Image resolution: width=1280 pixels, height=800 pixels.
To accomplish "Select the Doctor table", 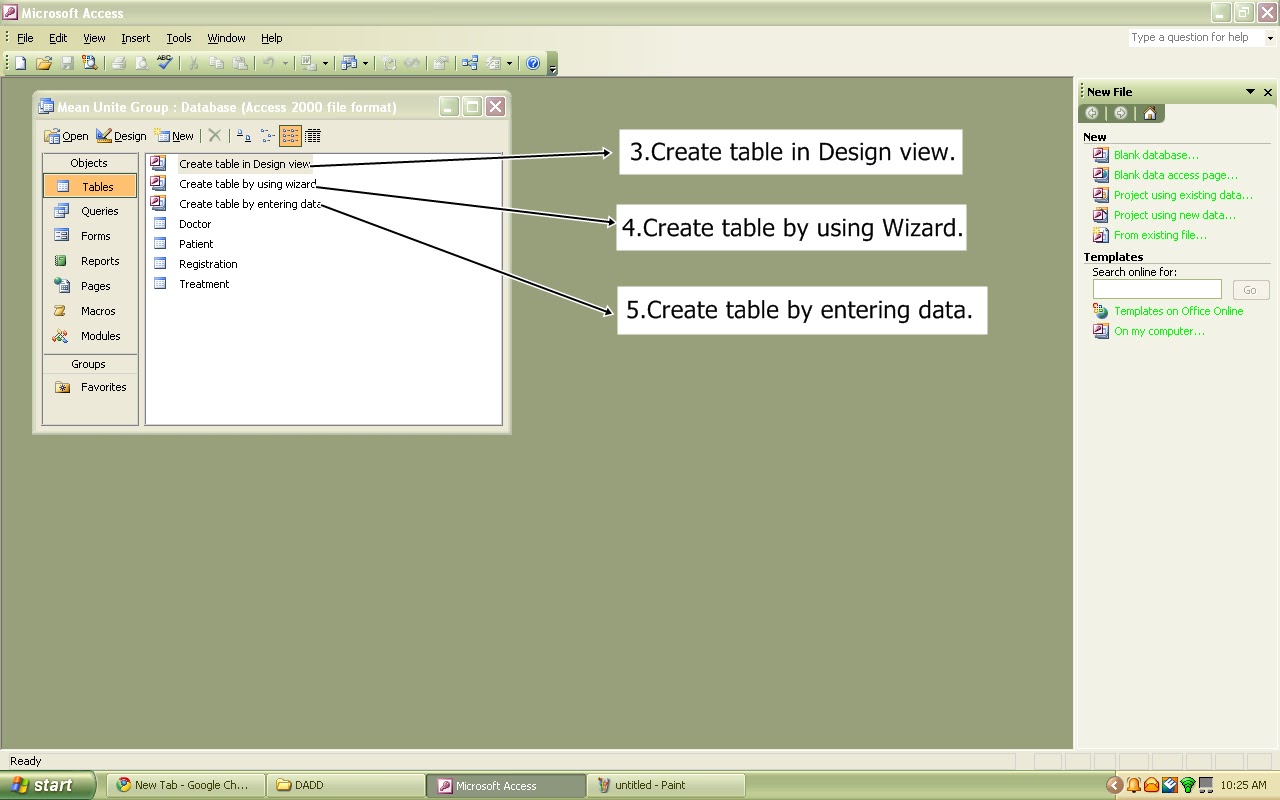I will [x=195, y=224].
